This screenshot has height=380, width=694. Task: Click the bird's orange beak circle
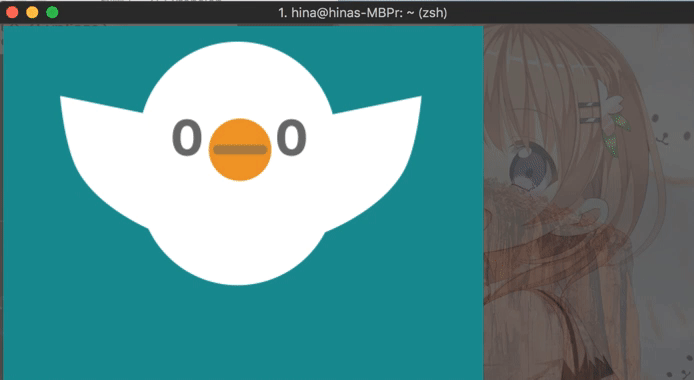pos(240,150)
